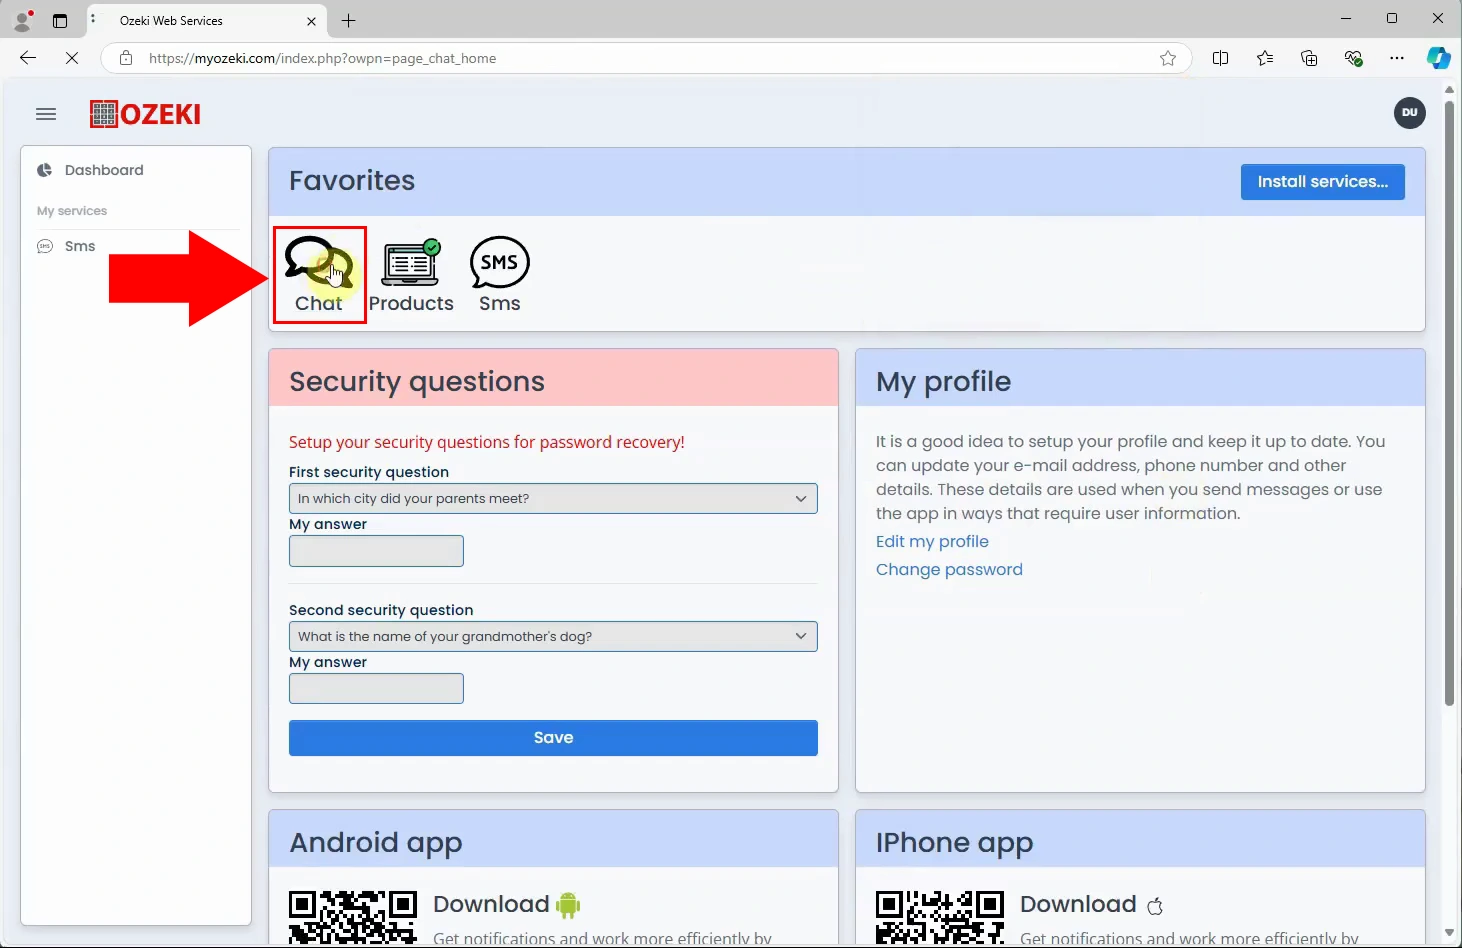Click the scrollbar down arrow
The width and height of the screenshot is (1462, 948).
click(x=1449, y=933)
